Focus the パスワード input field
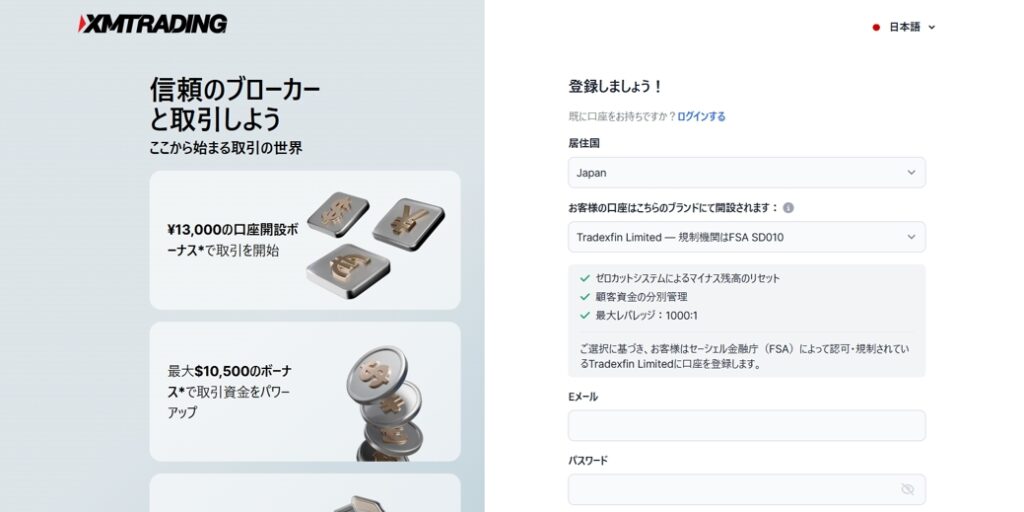Image resolution: width=1024 pixels, height=512 pixels. click(x=746, y=489)
